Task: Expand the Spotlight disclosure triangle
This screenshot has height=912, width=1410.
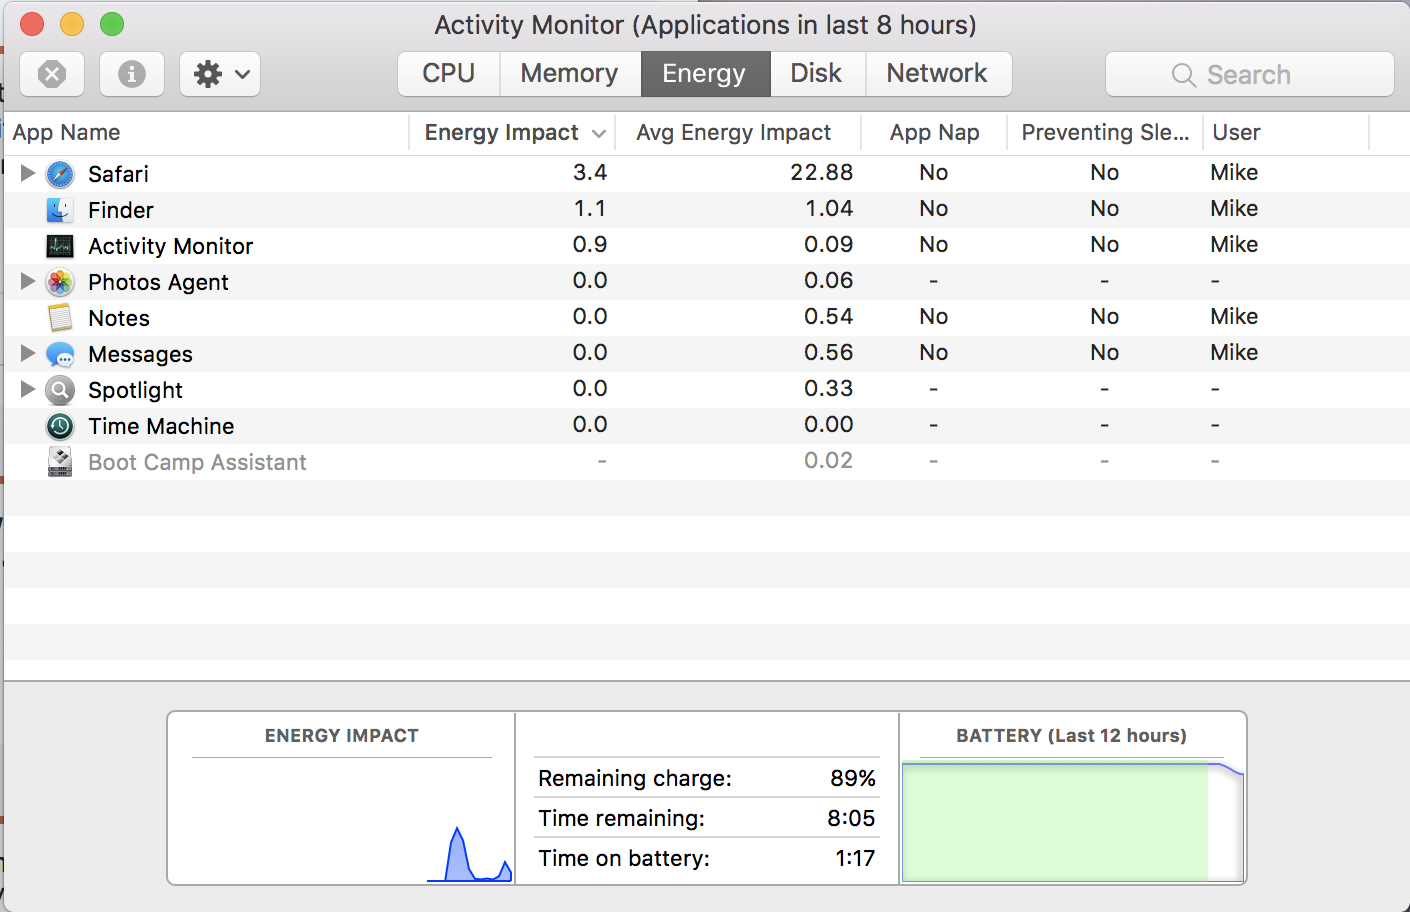Action: (x=28, y=389)
